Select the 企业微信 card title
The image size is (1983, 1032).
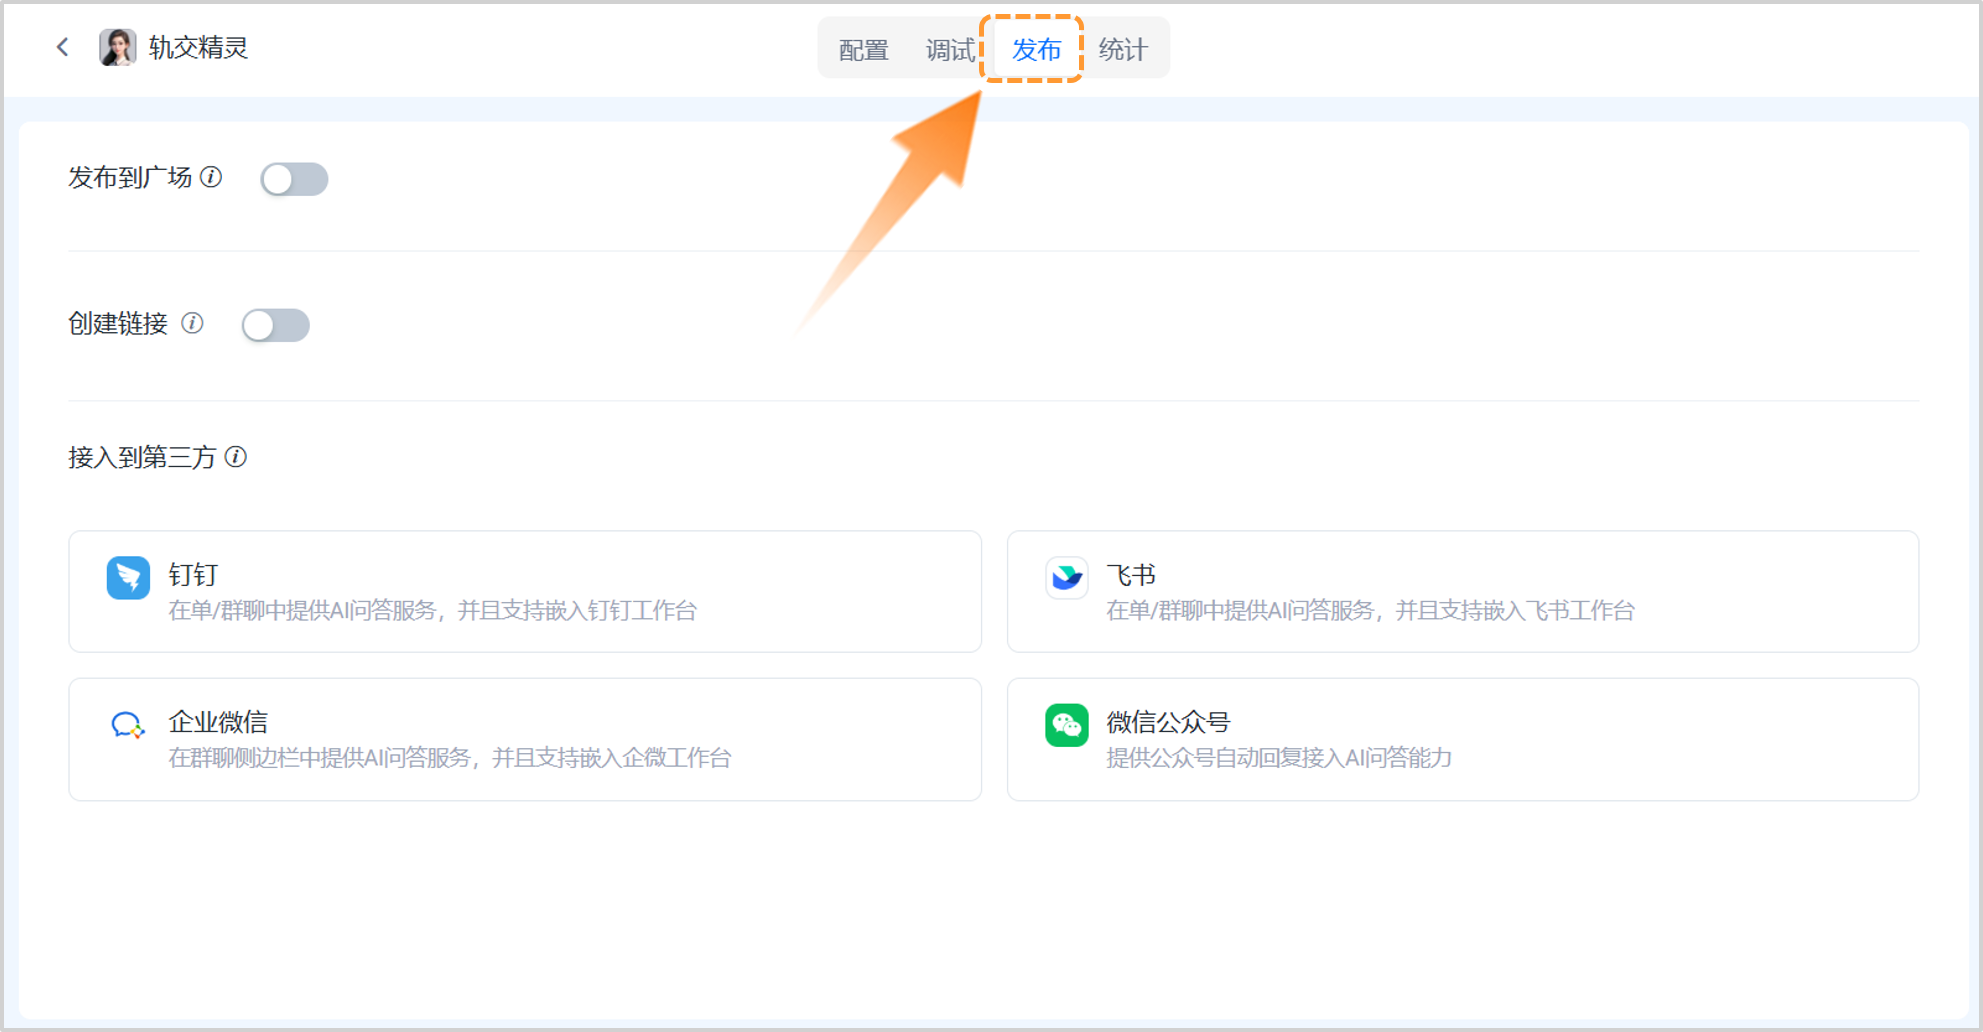218,722
